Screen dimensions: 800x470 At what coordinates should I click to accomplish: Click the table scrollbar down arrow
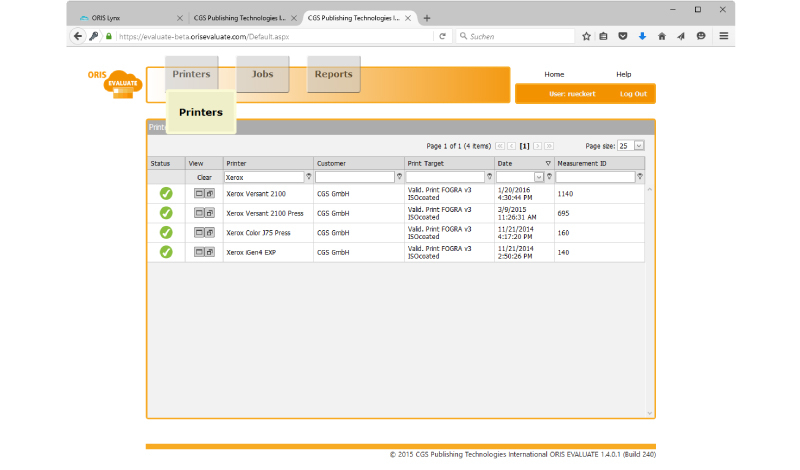point(649,413)
